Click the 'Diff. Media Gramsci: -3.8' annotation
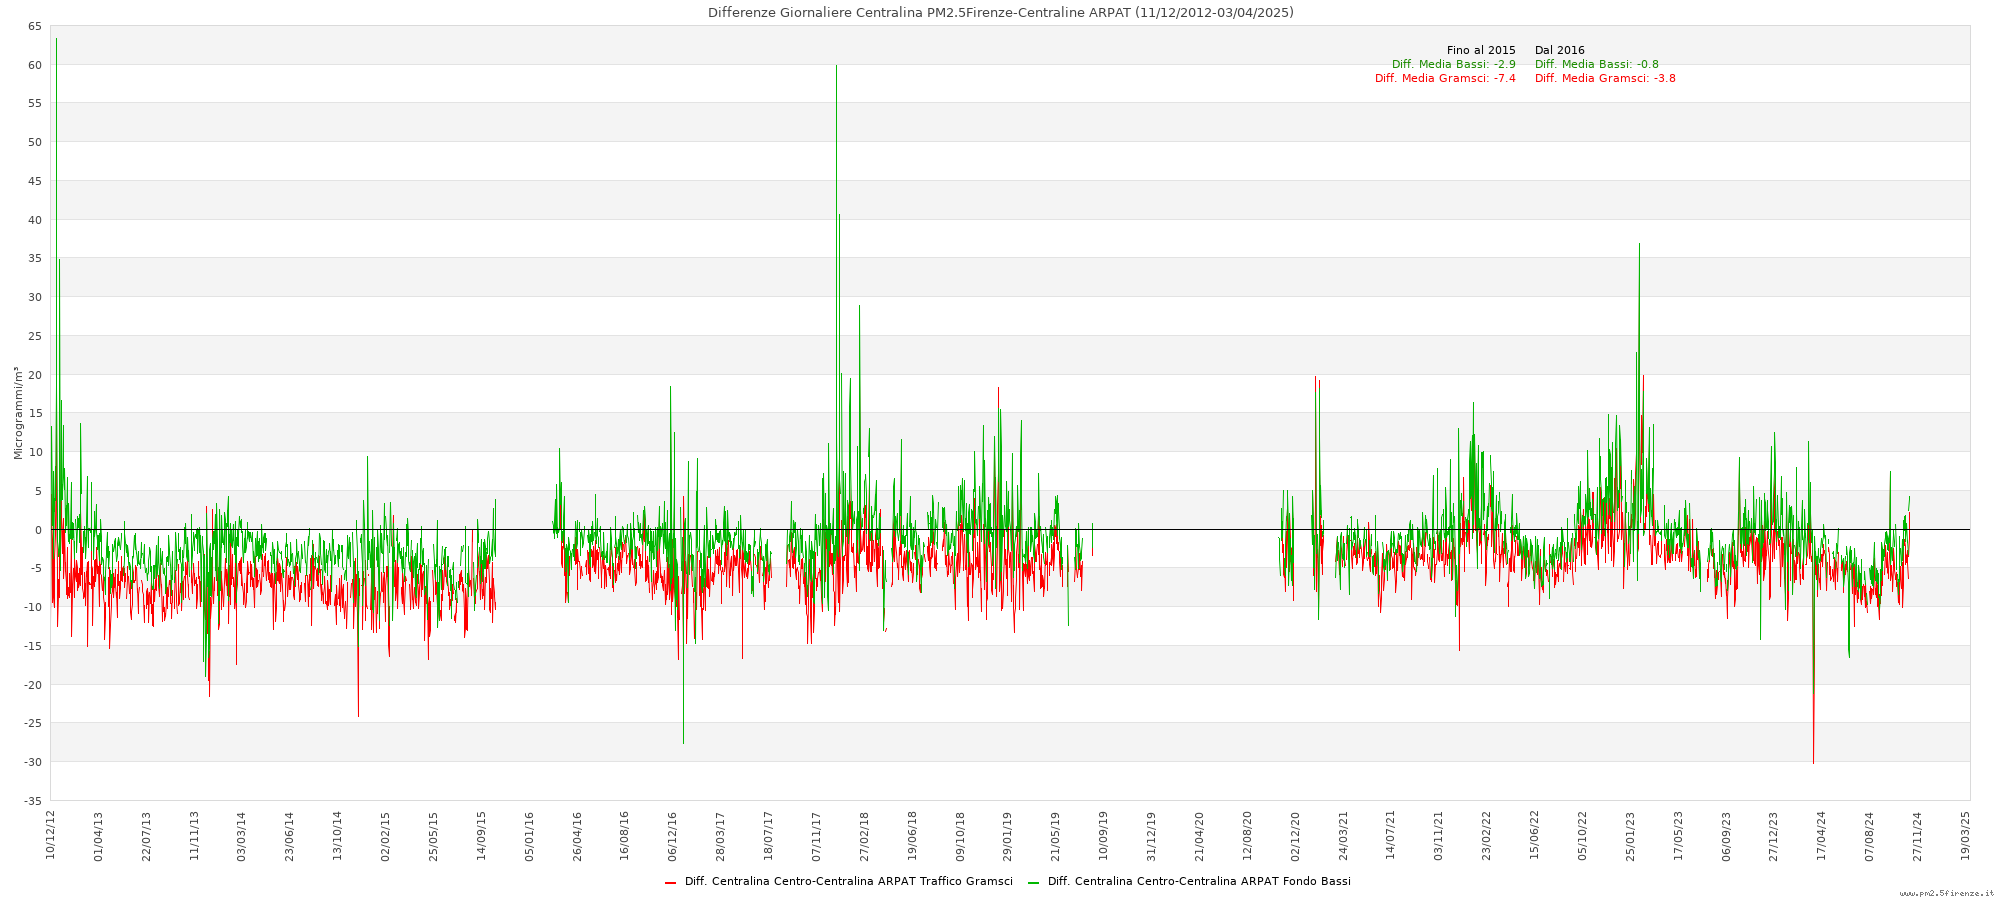2000x900 pixels. tap(1605, 78)
